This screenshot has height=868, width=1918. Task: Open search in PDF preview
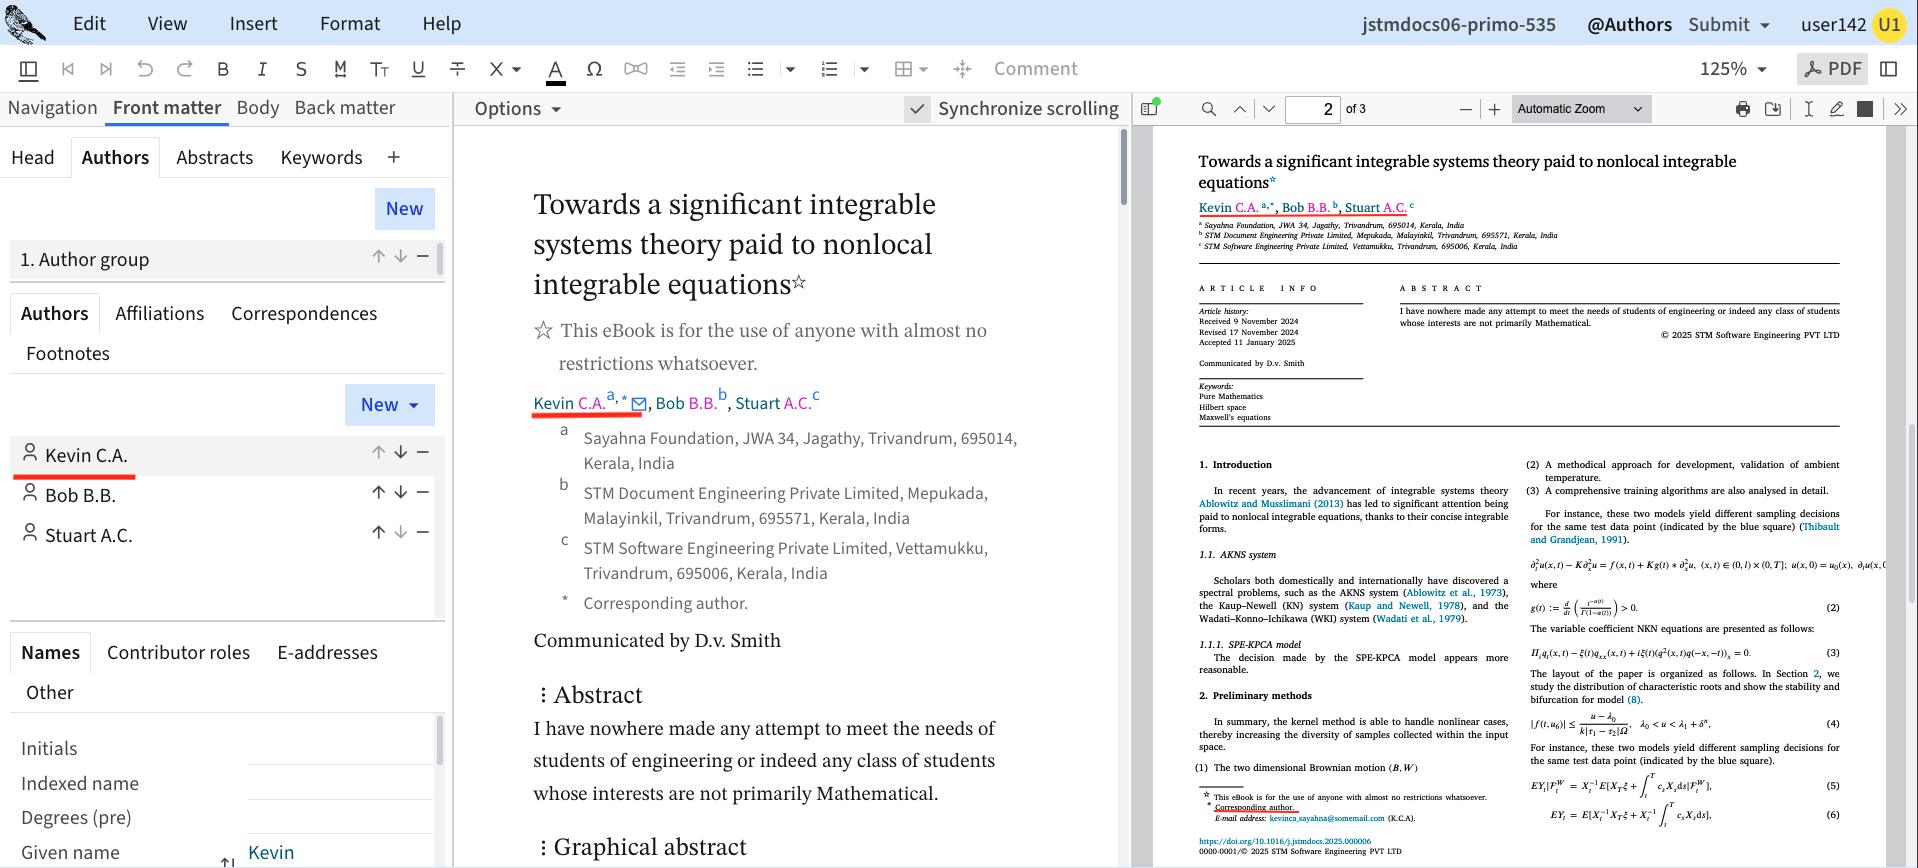pyautogui.click(x=1209, y=109)
